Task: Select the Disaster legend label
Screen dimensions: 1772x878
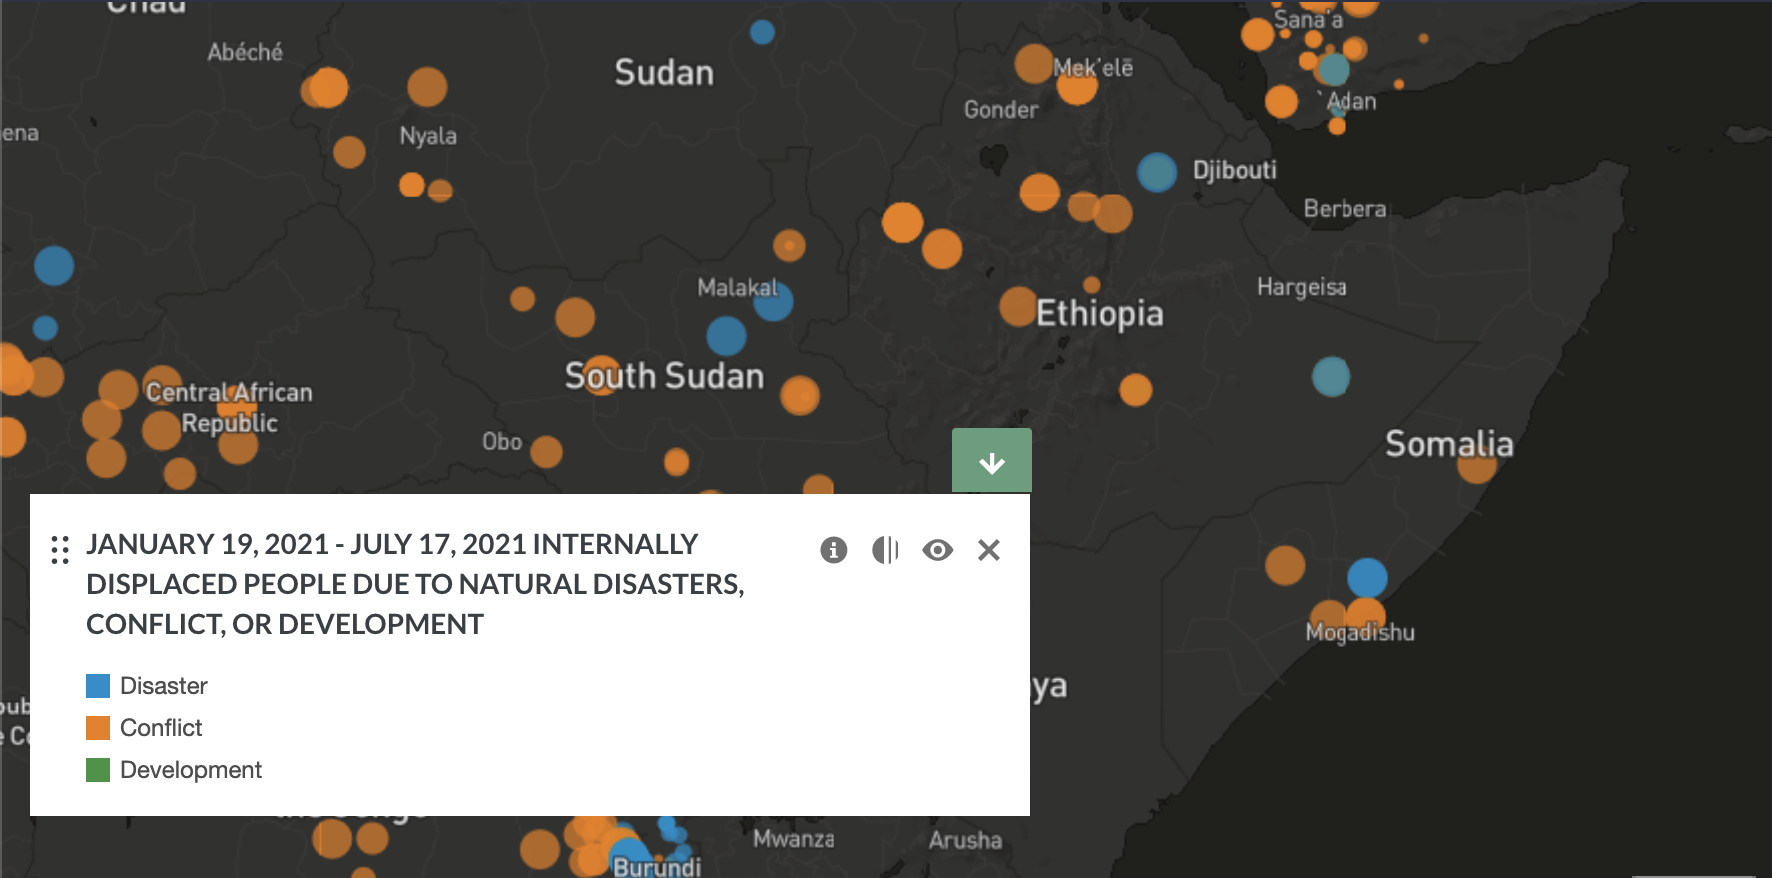Action: click(163, 686)
